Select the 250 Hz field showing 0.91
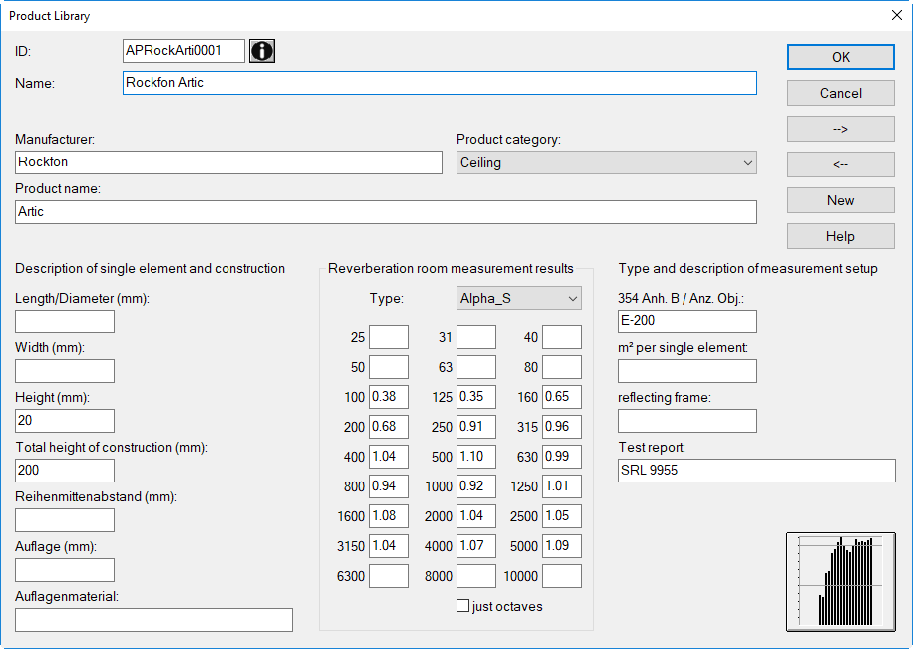This screenshot has height=649, width=913. pos(476,427)
